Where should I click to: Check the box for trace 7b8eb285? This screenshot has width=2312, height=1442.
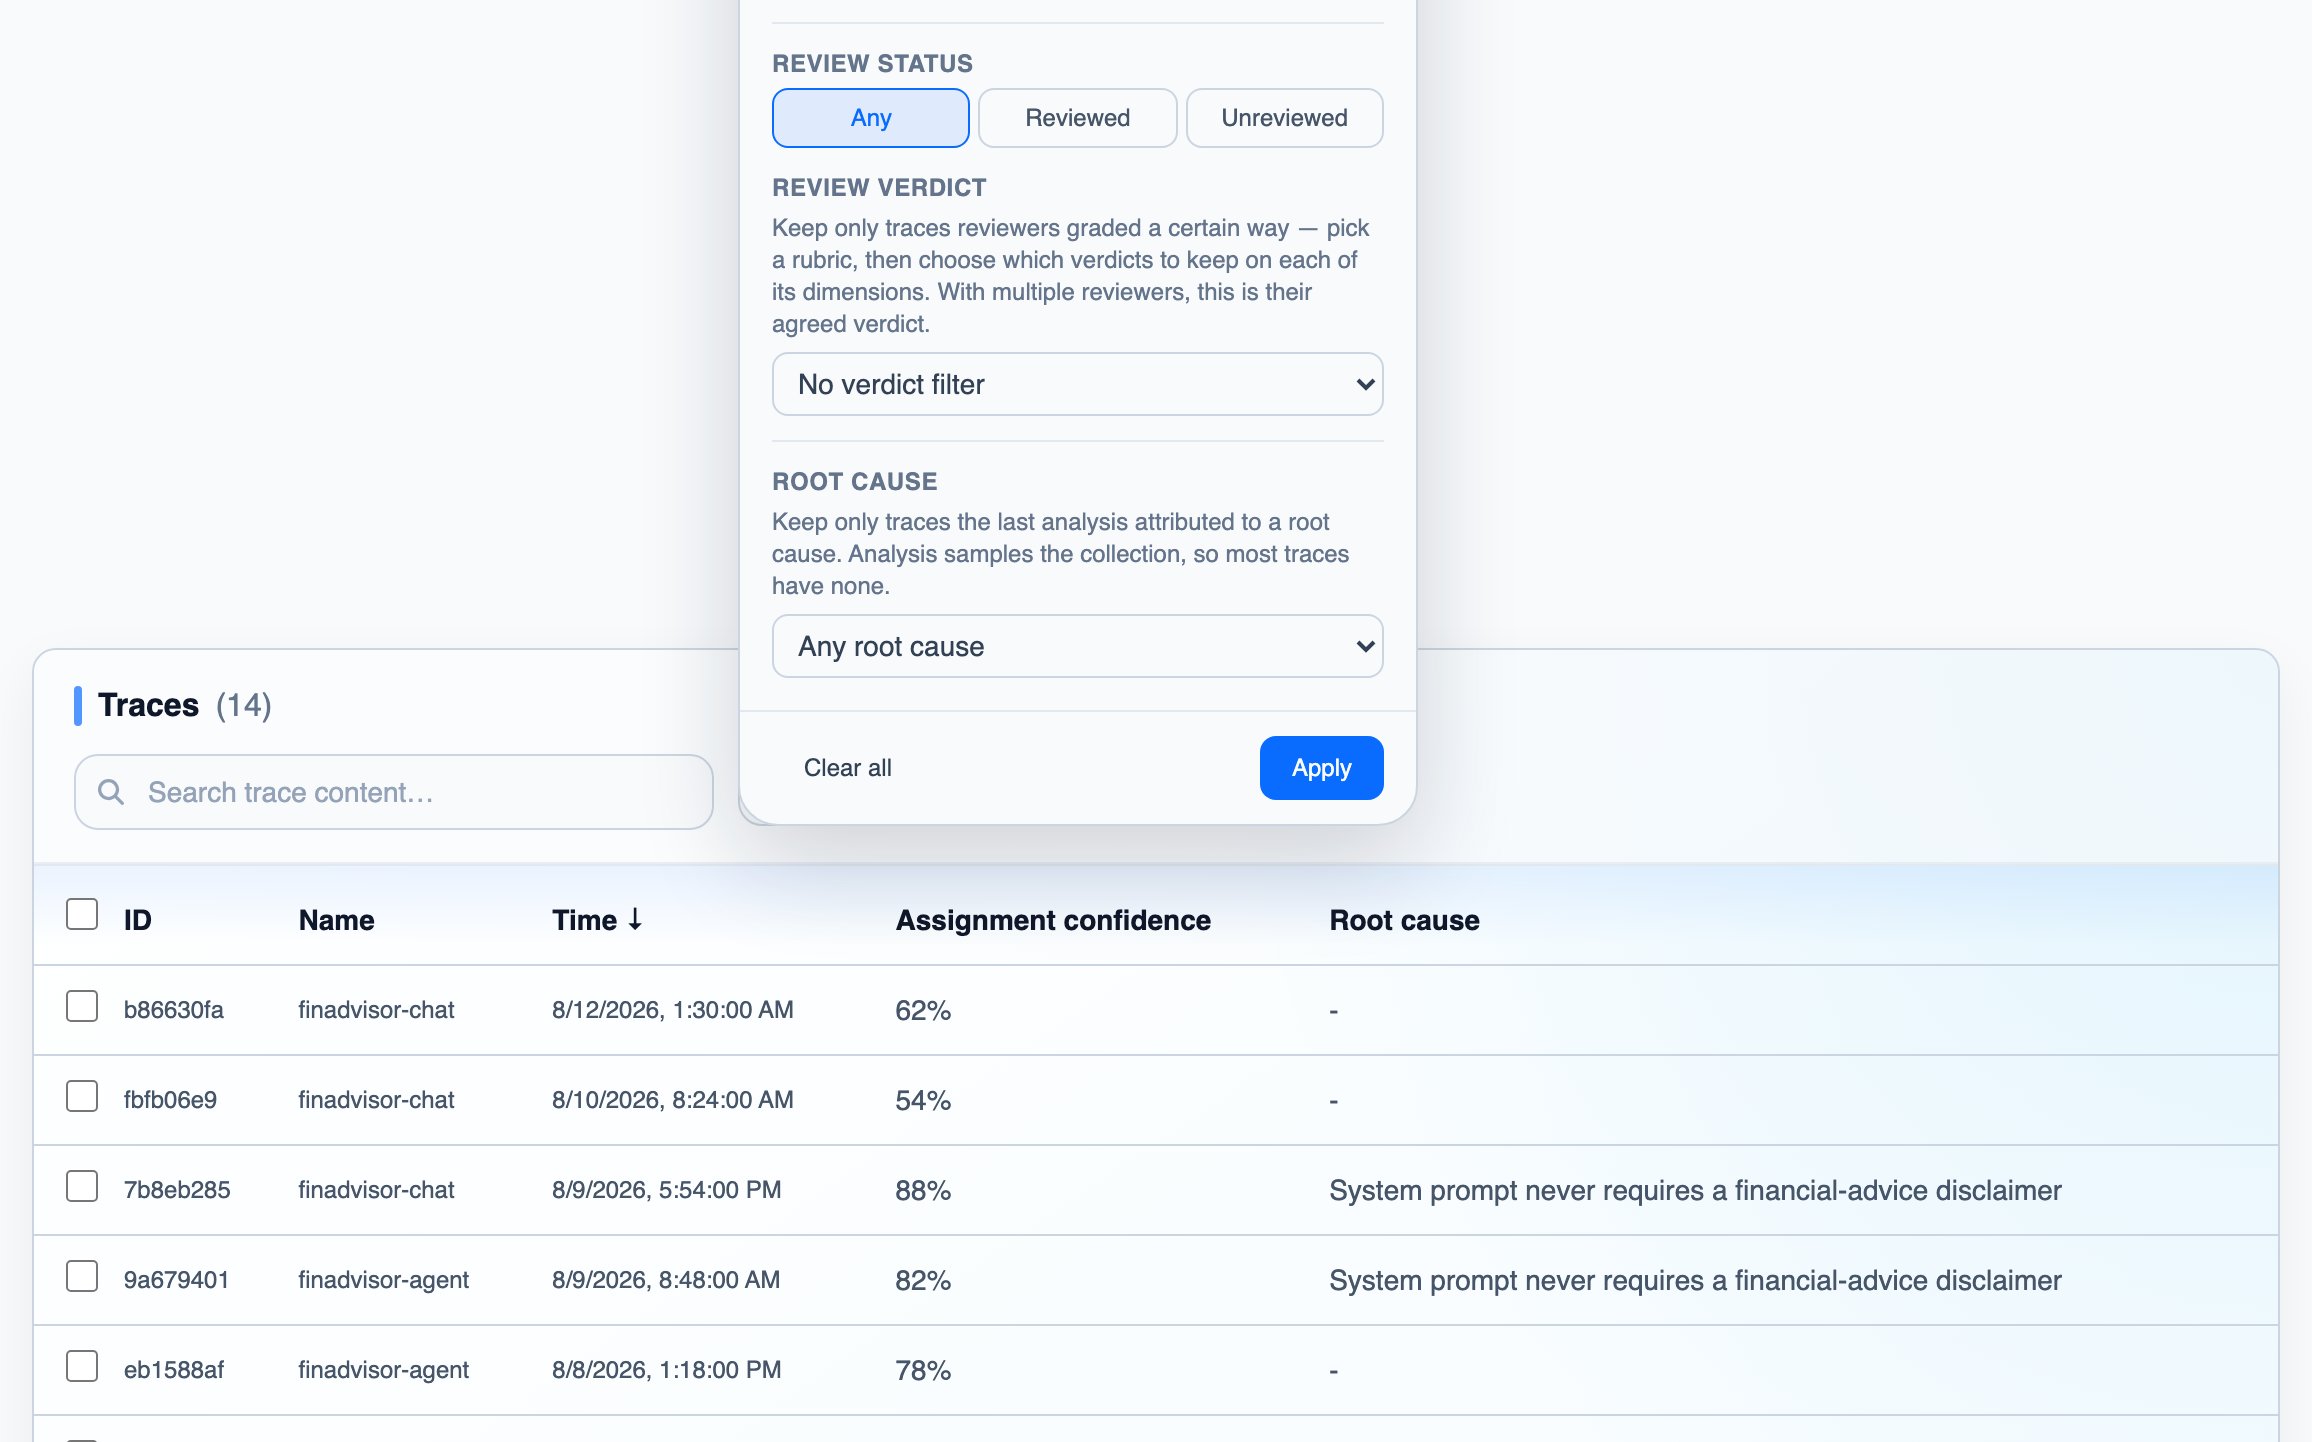click(82, 1186)
